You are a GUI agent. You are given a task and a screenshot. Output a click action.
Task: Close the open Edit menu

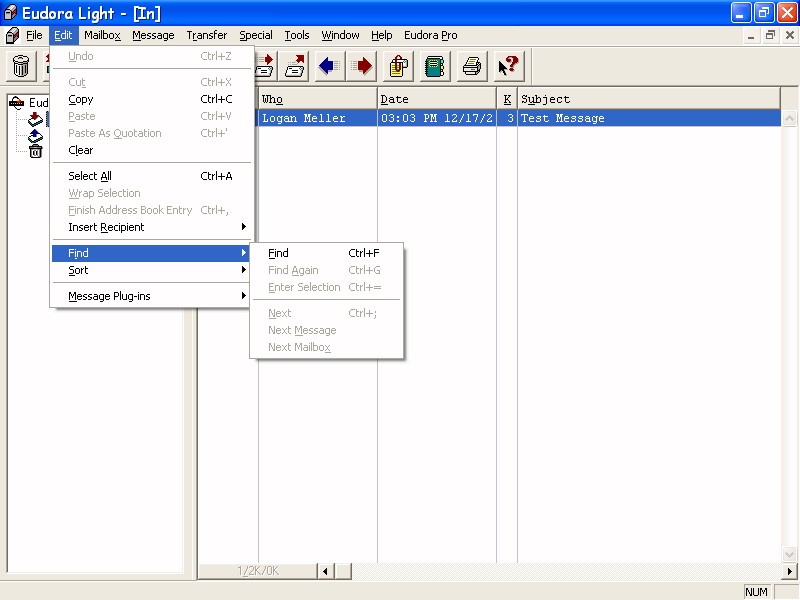pyautogui.click(x=63, y=35)
